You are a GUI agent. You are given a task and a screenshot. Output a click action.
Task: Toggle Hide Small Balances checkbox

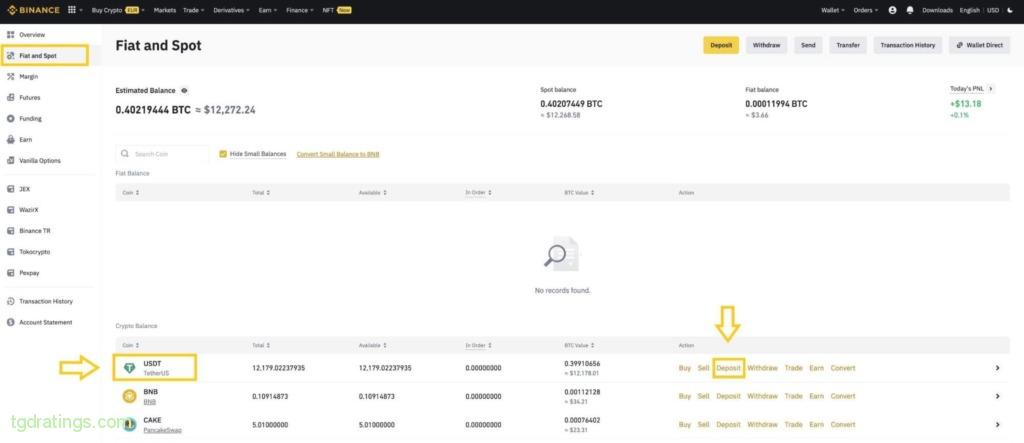coord(223,154)
